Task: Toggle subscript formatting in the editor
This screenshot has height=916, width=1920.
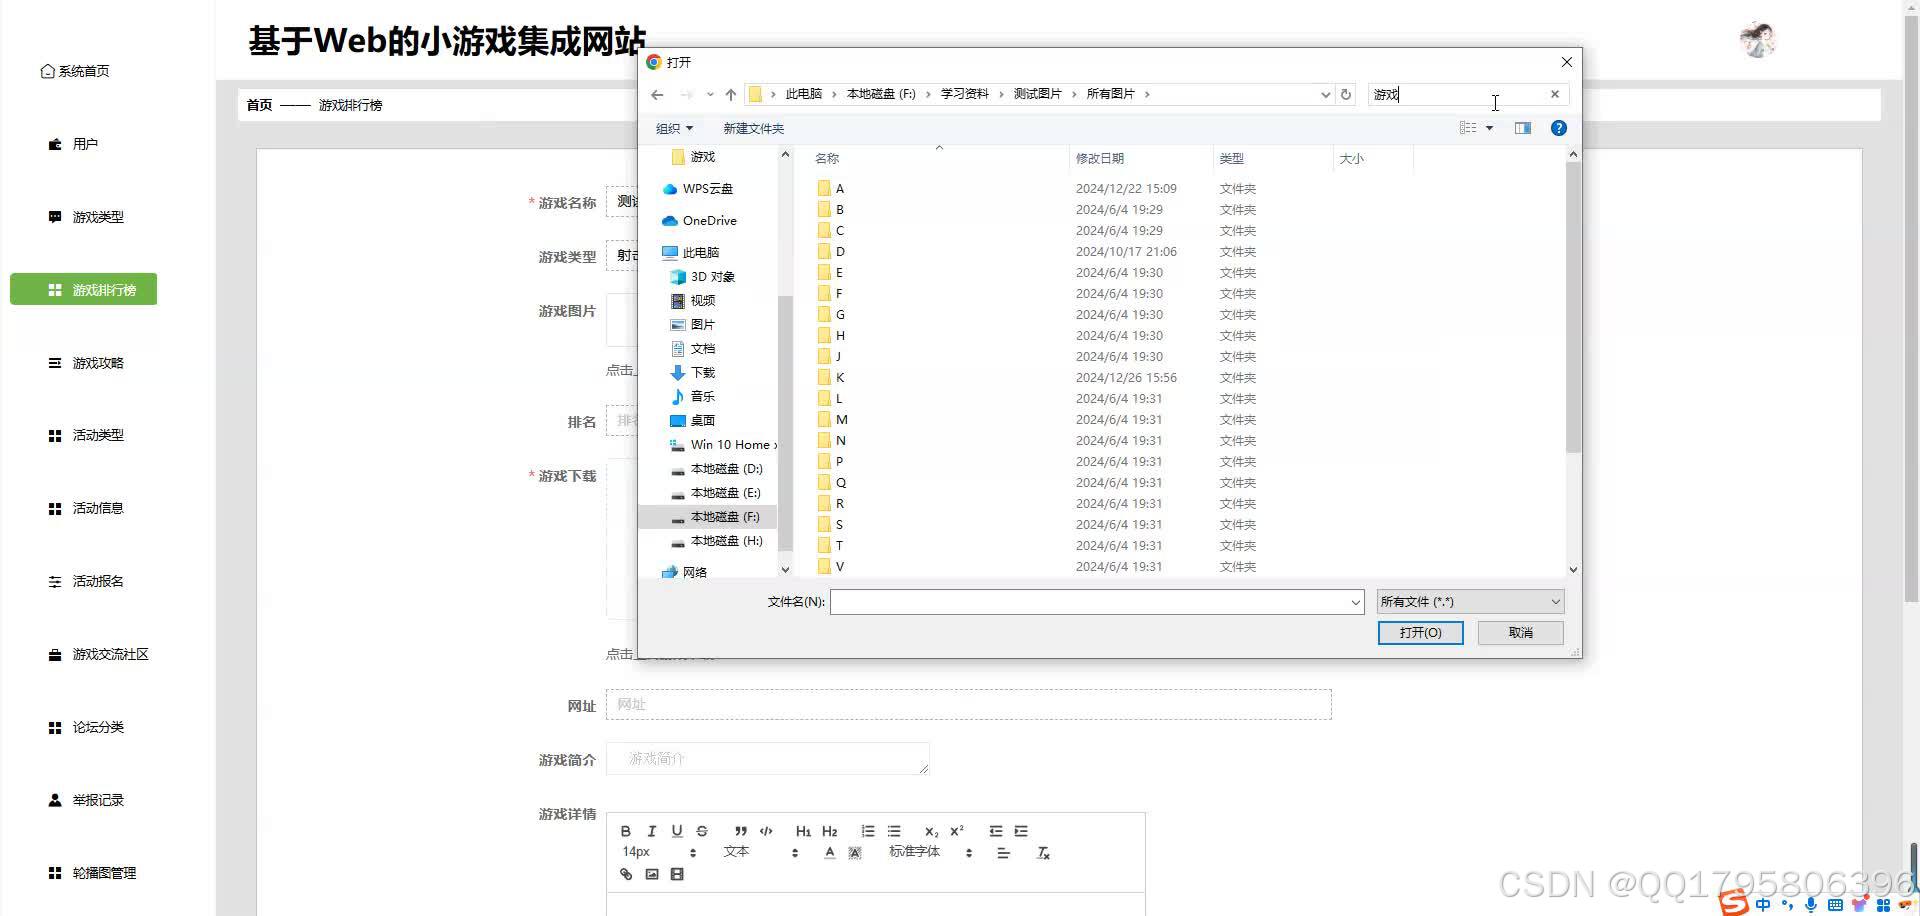Action: click(931, 831)
